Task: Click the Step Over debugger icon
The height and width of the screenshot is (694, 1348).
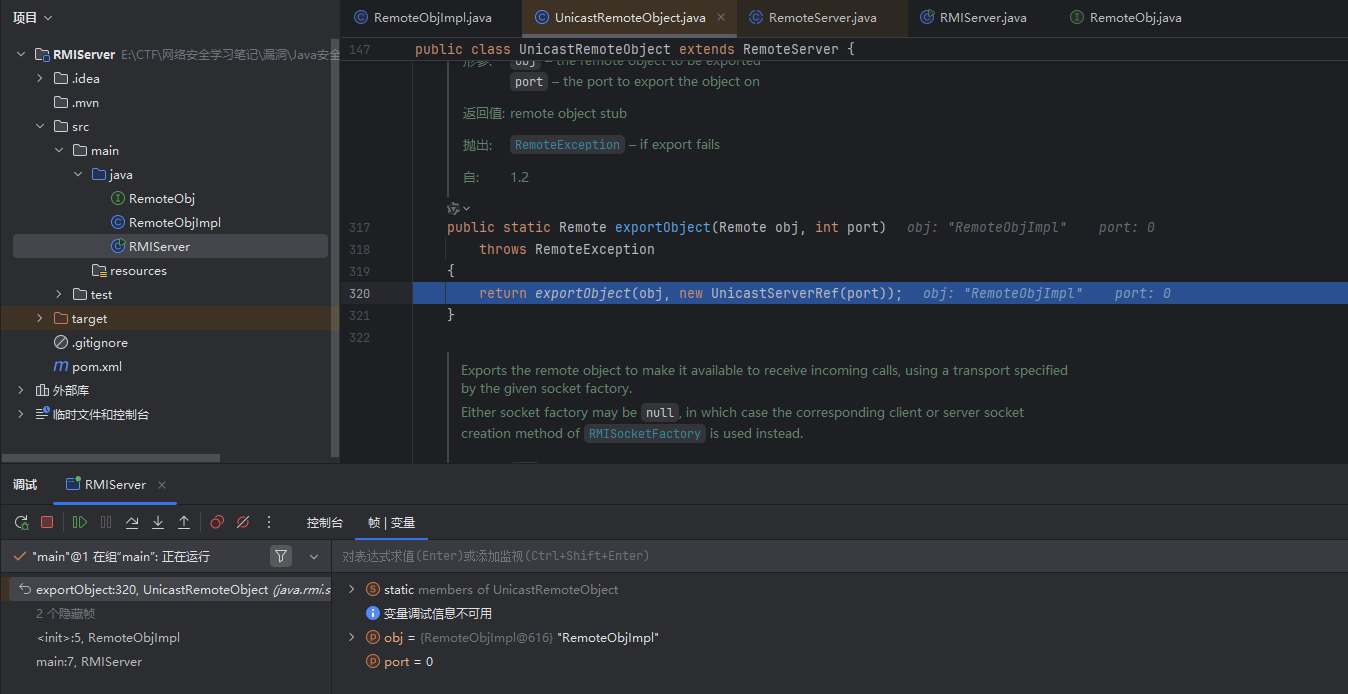Action: pyautogui.click(x=132, y=522)
